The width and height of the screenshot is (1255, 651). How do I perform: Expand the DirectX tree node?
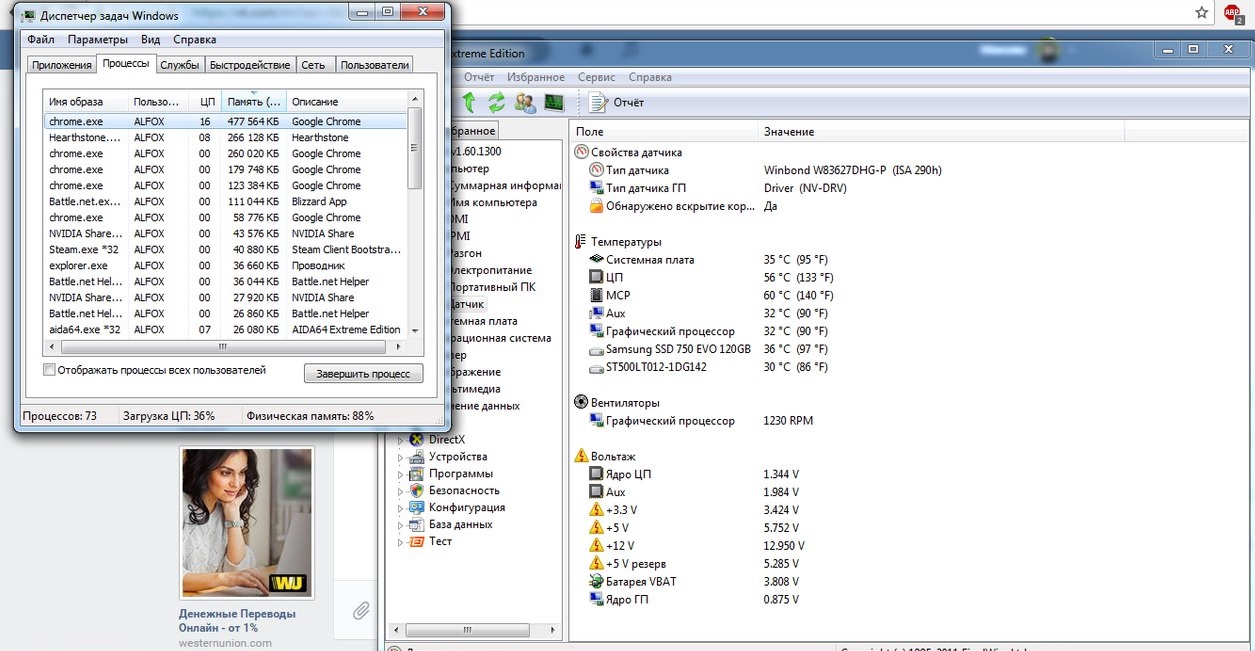pyautogui.click(x=402, y=440)
